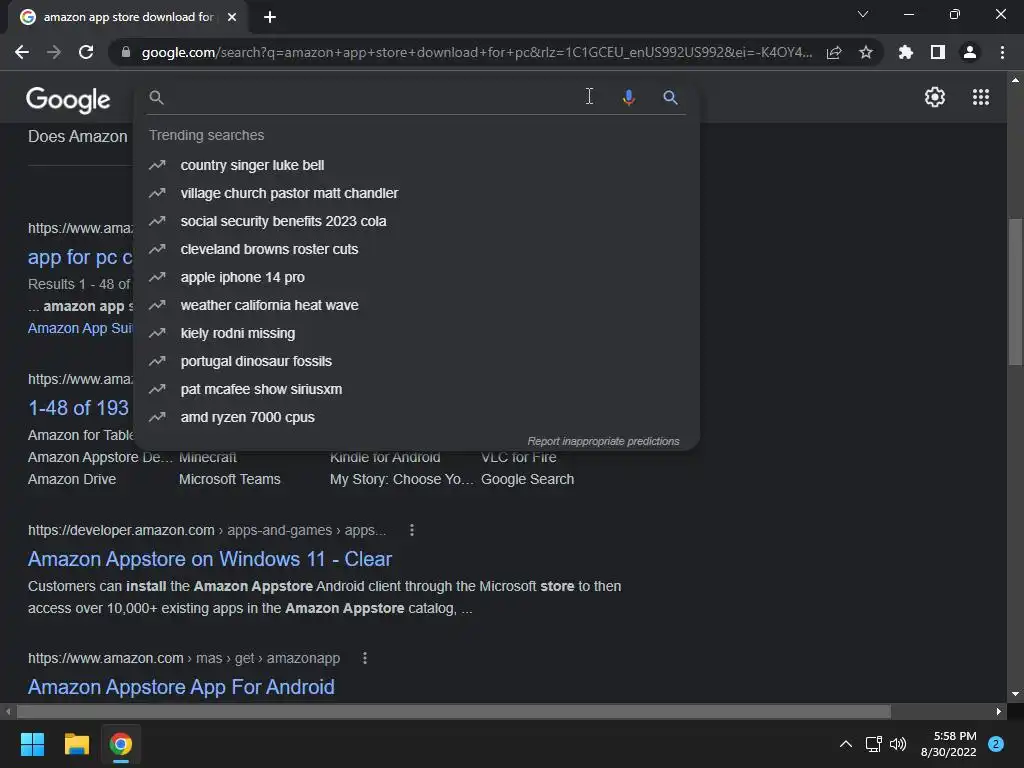1024x768 pixels.
Task: Select suggestion country singer luke bell
Action: point(417,165)
